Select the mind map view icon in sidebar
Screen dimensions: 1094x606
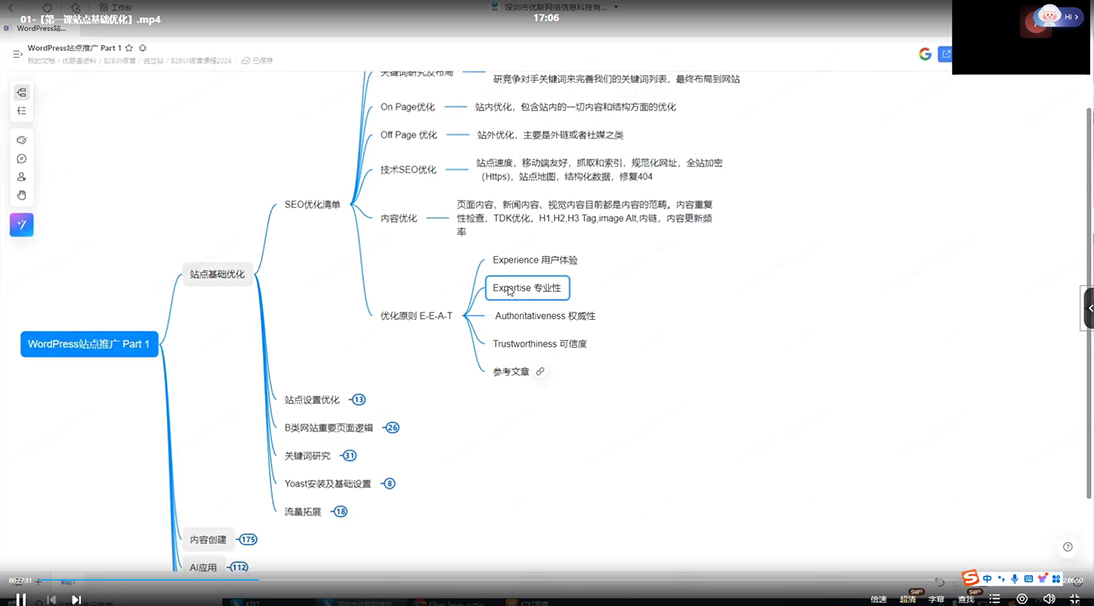pyautogui.click(x=21, y=91)
